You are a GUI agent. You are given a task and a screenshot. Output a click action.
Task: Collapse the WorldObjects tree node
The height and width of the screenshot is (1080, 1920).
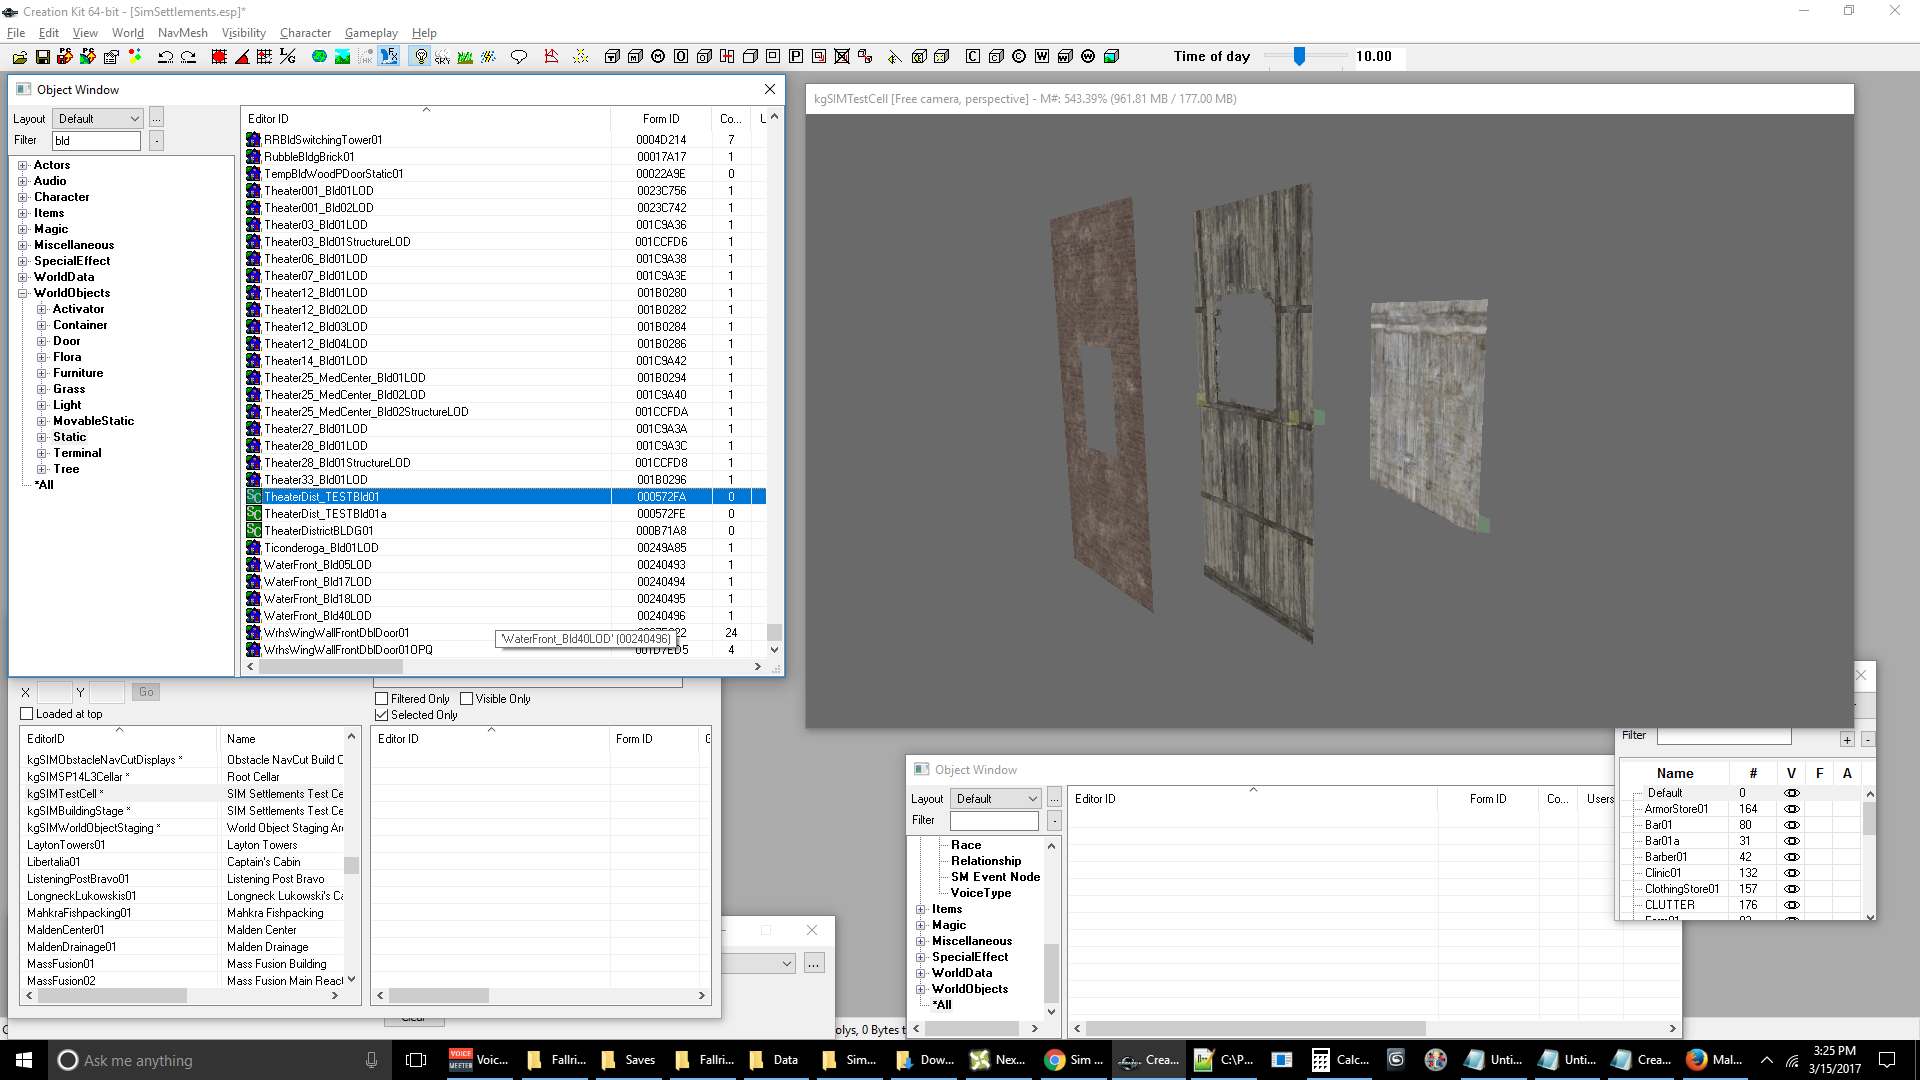click(x=22, y=293)
